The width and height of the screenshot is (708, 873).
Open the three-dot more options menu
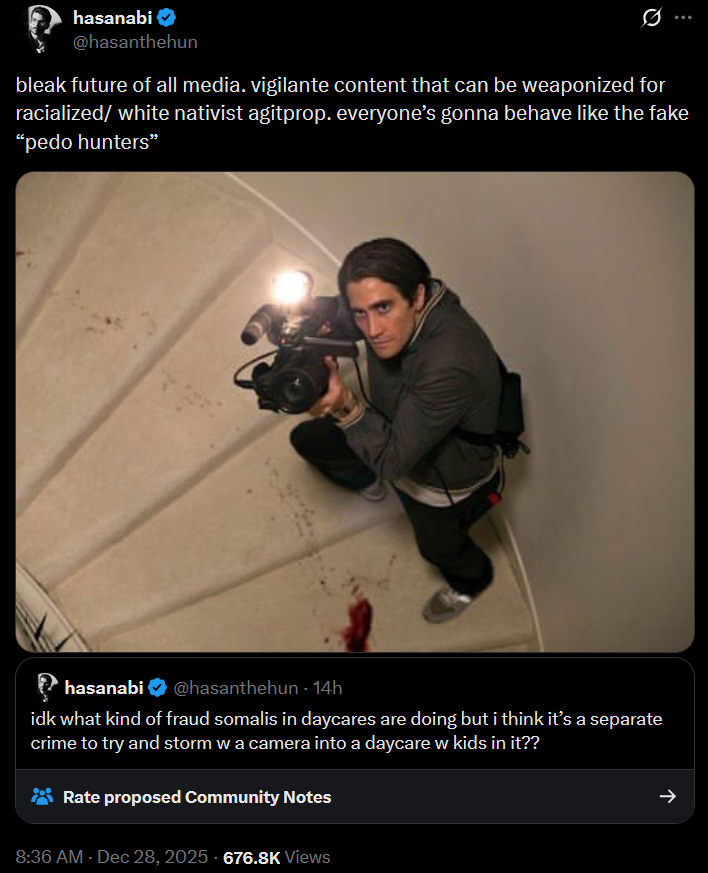point(683,18)
